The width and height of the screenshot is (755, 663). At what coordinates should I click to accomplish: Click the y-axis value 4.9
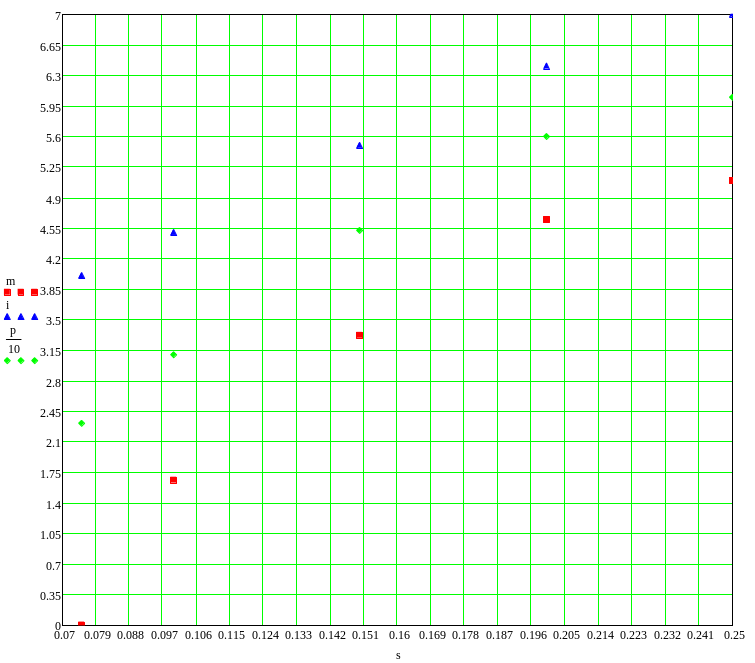(x=53, y=199)
